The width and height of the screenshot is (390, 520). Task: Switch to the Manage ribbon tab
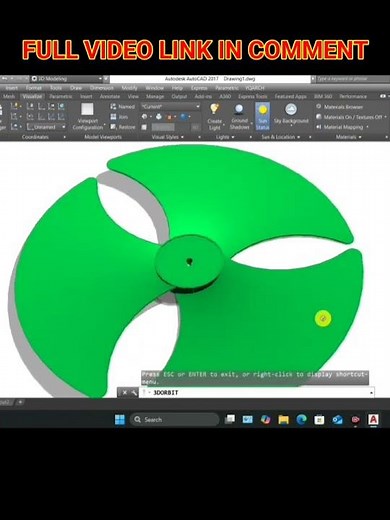(155, 97)
